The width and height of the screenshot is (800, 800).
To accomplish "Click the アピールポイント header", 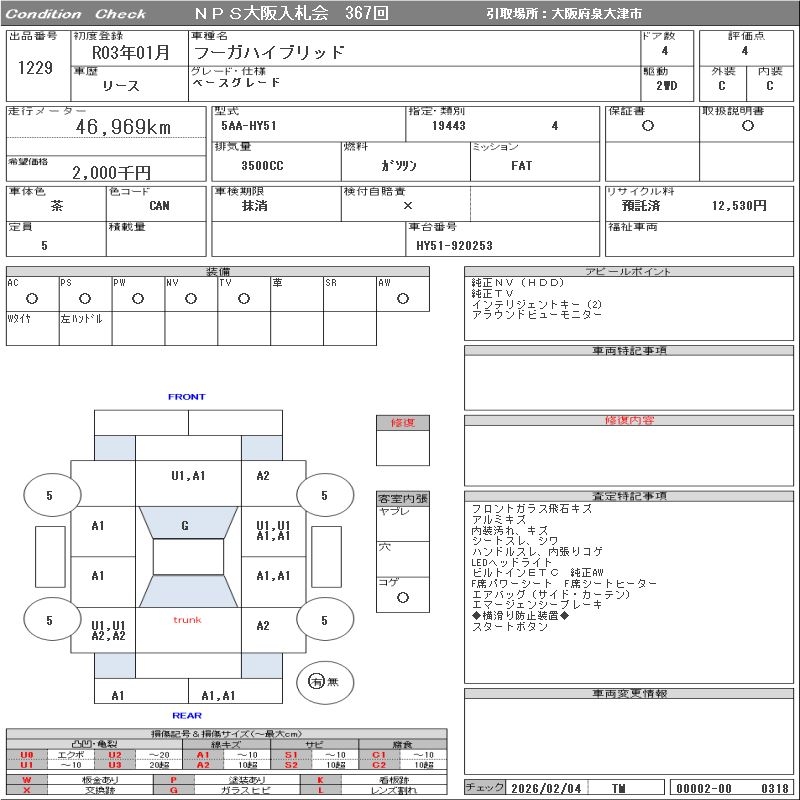I will click(629, 272).
